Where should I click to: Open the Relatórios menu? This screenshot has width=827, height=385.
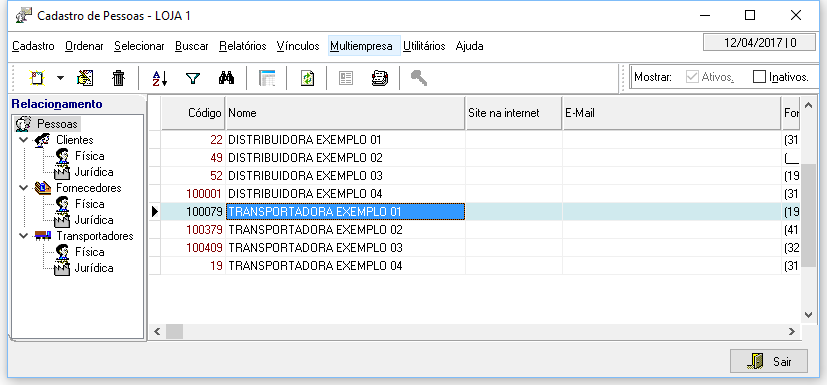coord(243,46)
